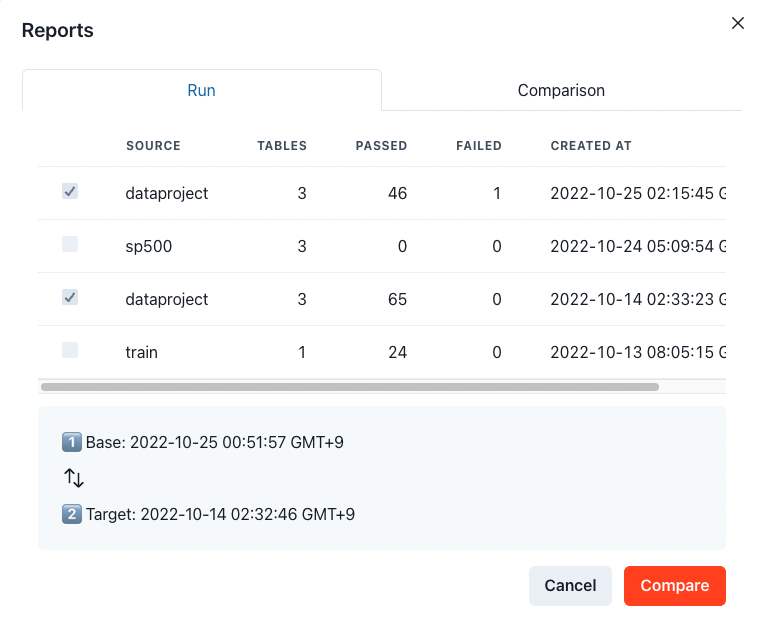Select the sp500 source cell

[x=149, y=246]
